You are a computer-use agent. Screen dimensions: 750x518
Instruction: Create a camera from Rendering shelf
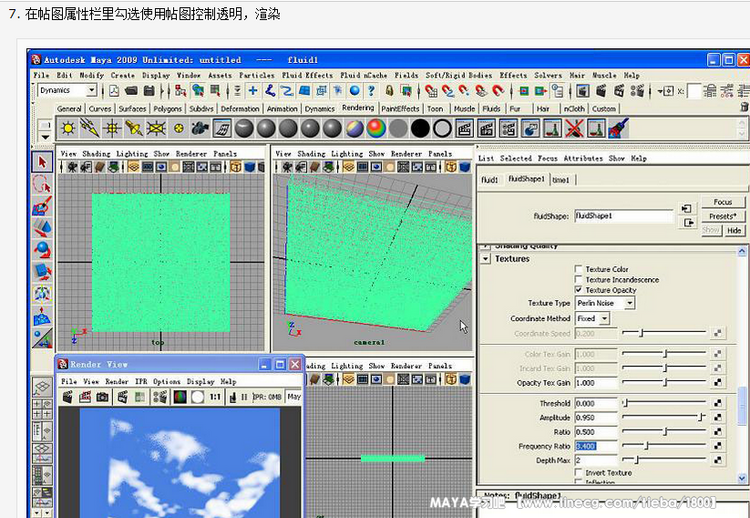(200, 128)
